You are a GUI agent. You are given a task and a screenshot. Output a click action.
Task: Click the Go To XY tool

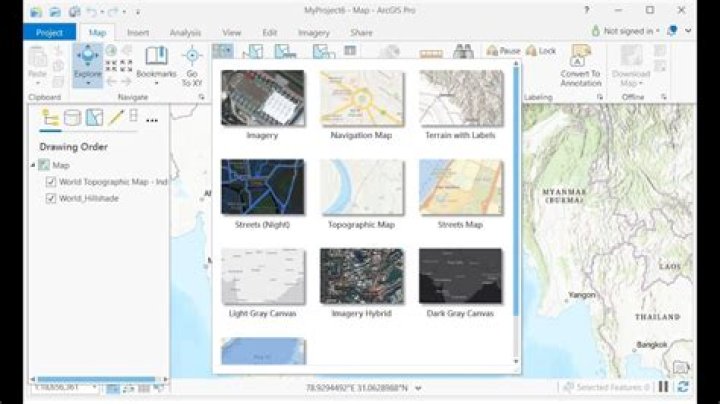coord(192,66)
